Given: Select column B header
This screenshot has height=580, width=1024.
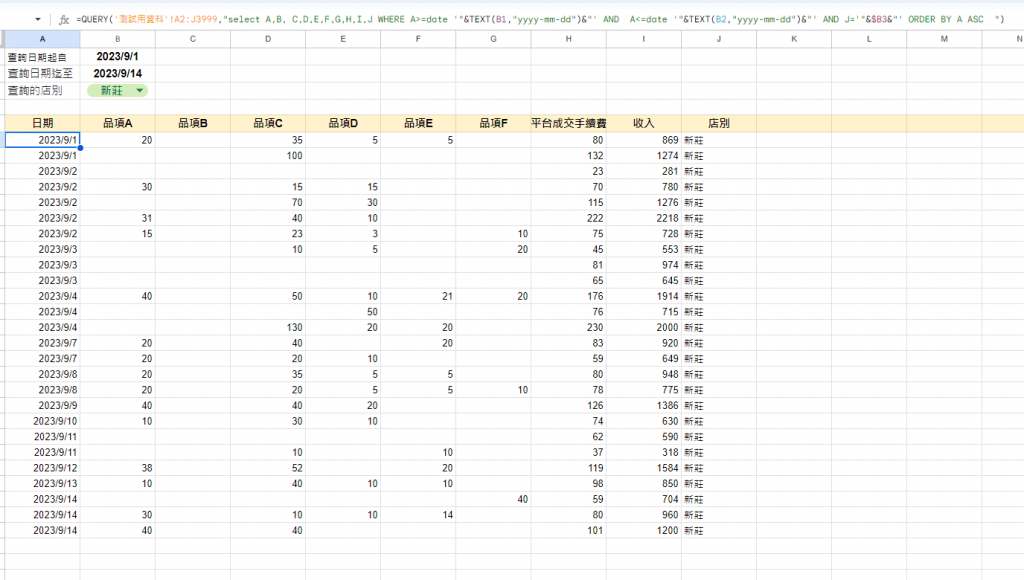Looking at the screenshot, I should pos(118,39).
